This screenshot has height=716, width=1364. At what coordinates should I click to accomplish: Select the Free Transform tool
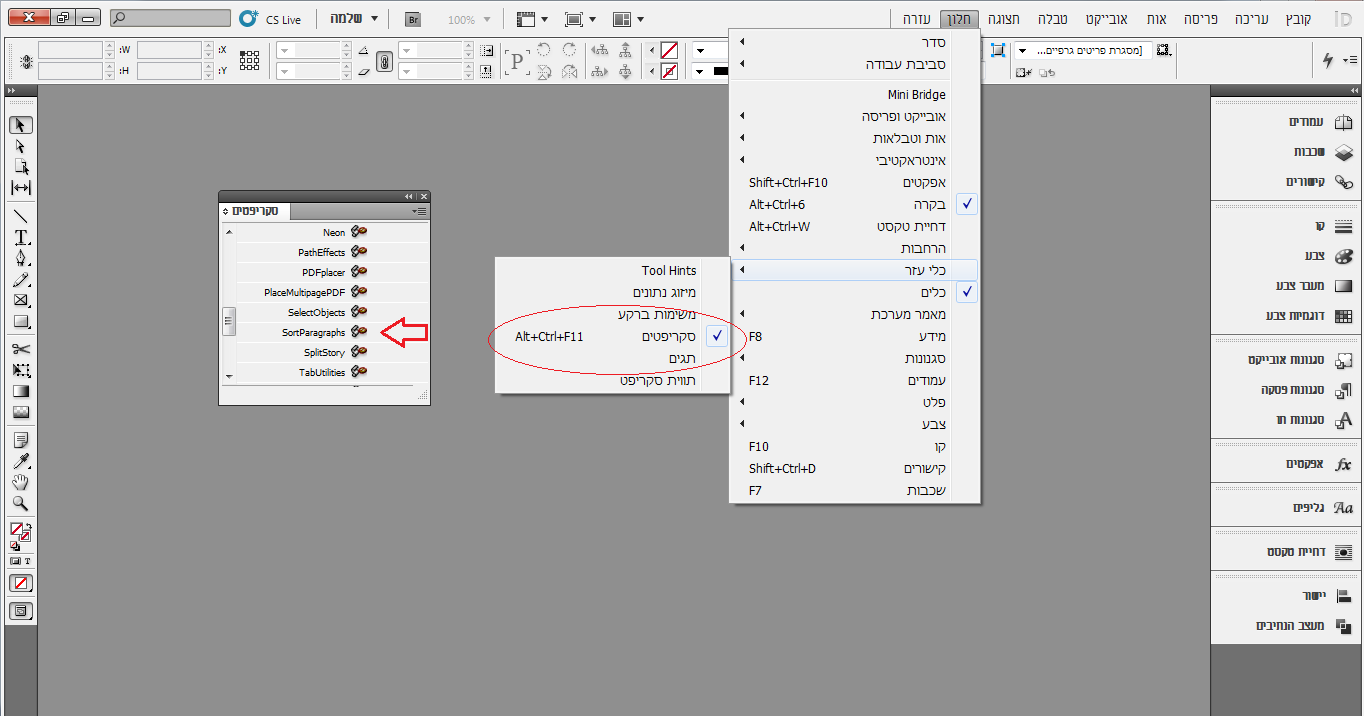click(x=21, y=370)
